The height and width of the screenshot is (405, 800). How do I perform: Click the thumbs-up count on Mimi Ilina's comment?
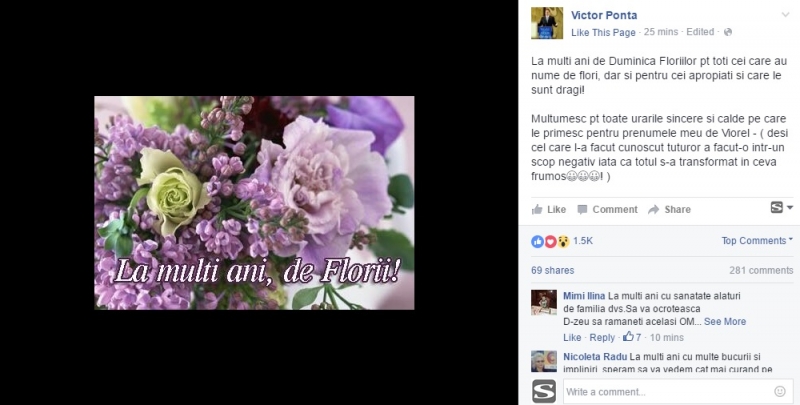632,337
